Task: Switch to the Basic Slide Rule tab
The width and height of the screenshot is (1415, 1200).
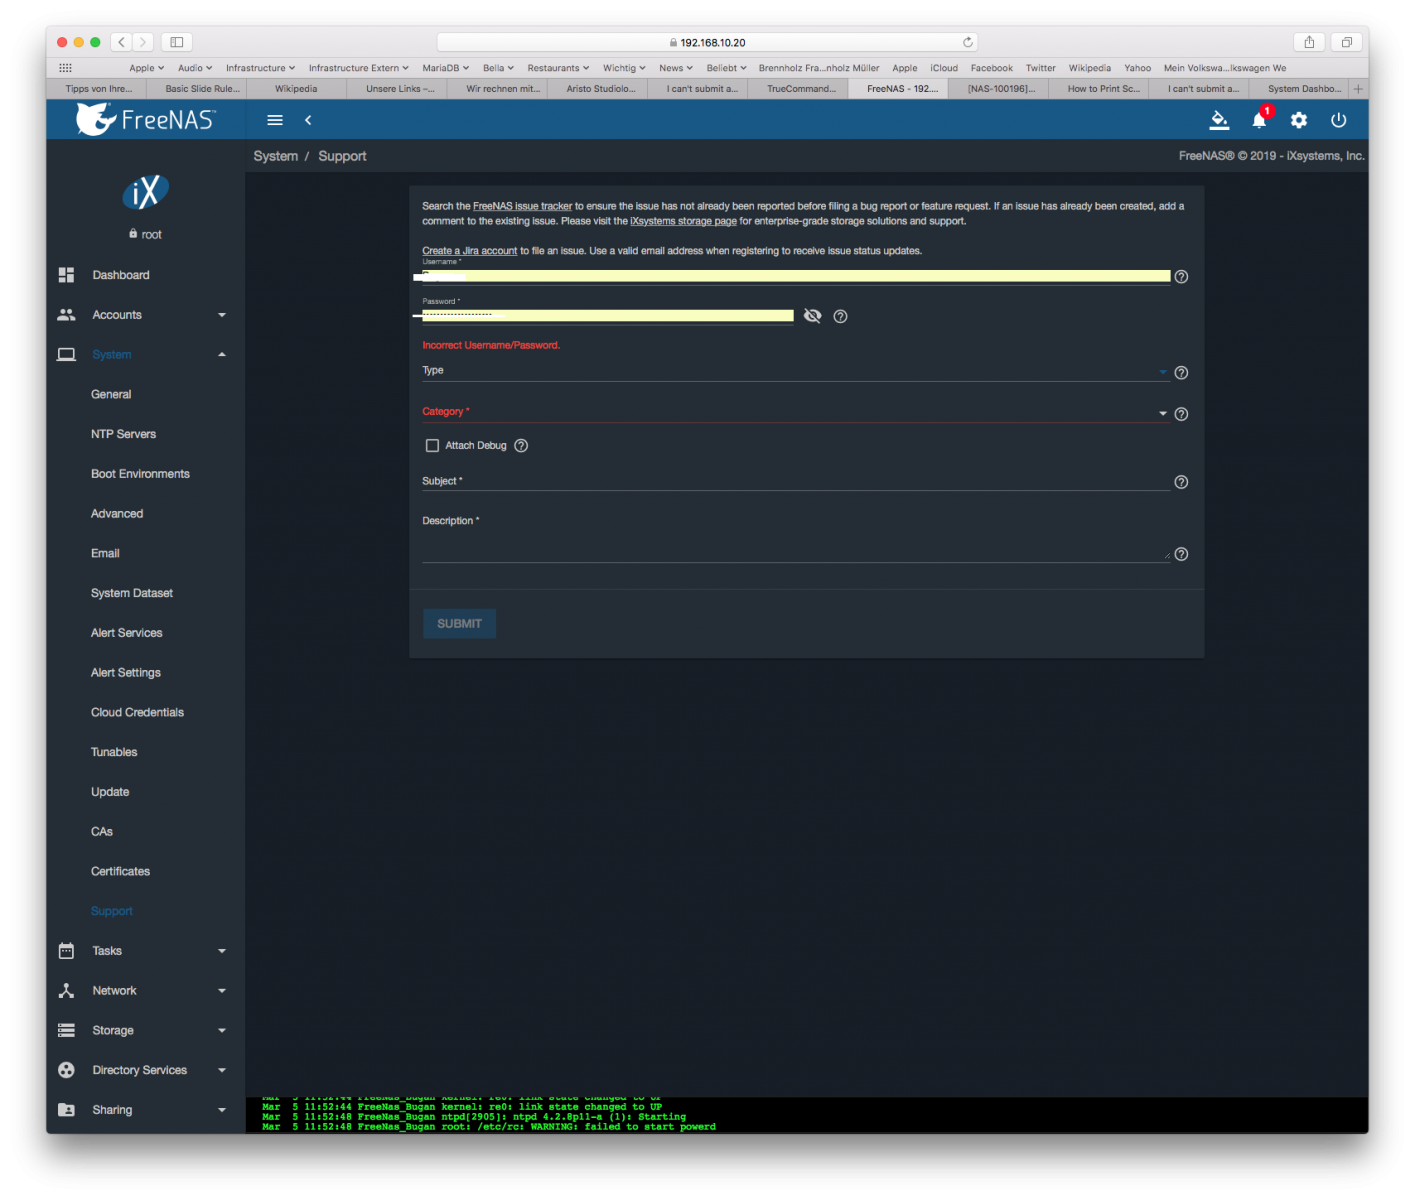Action: pos(197,89)
